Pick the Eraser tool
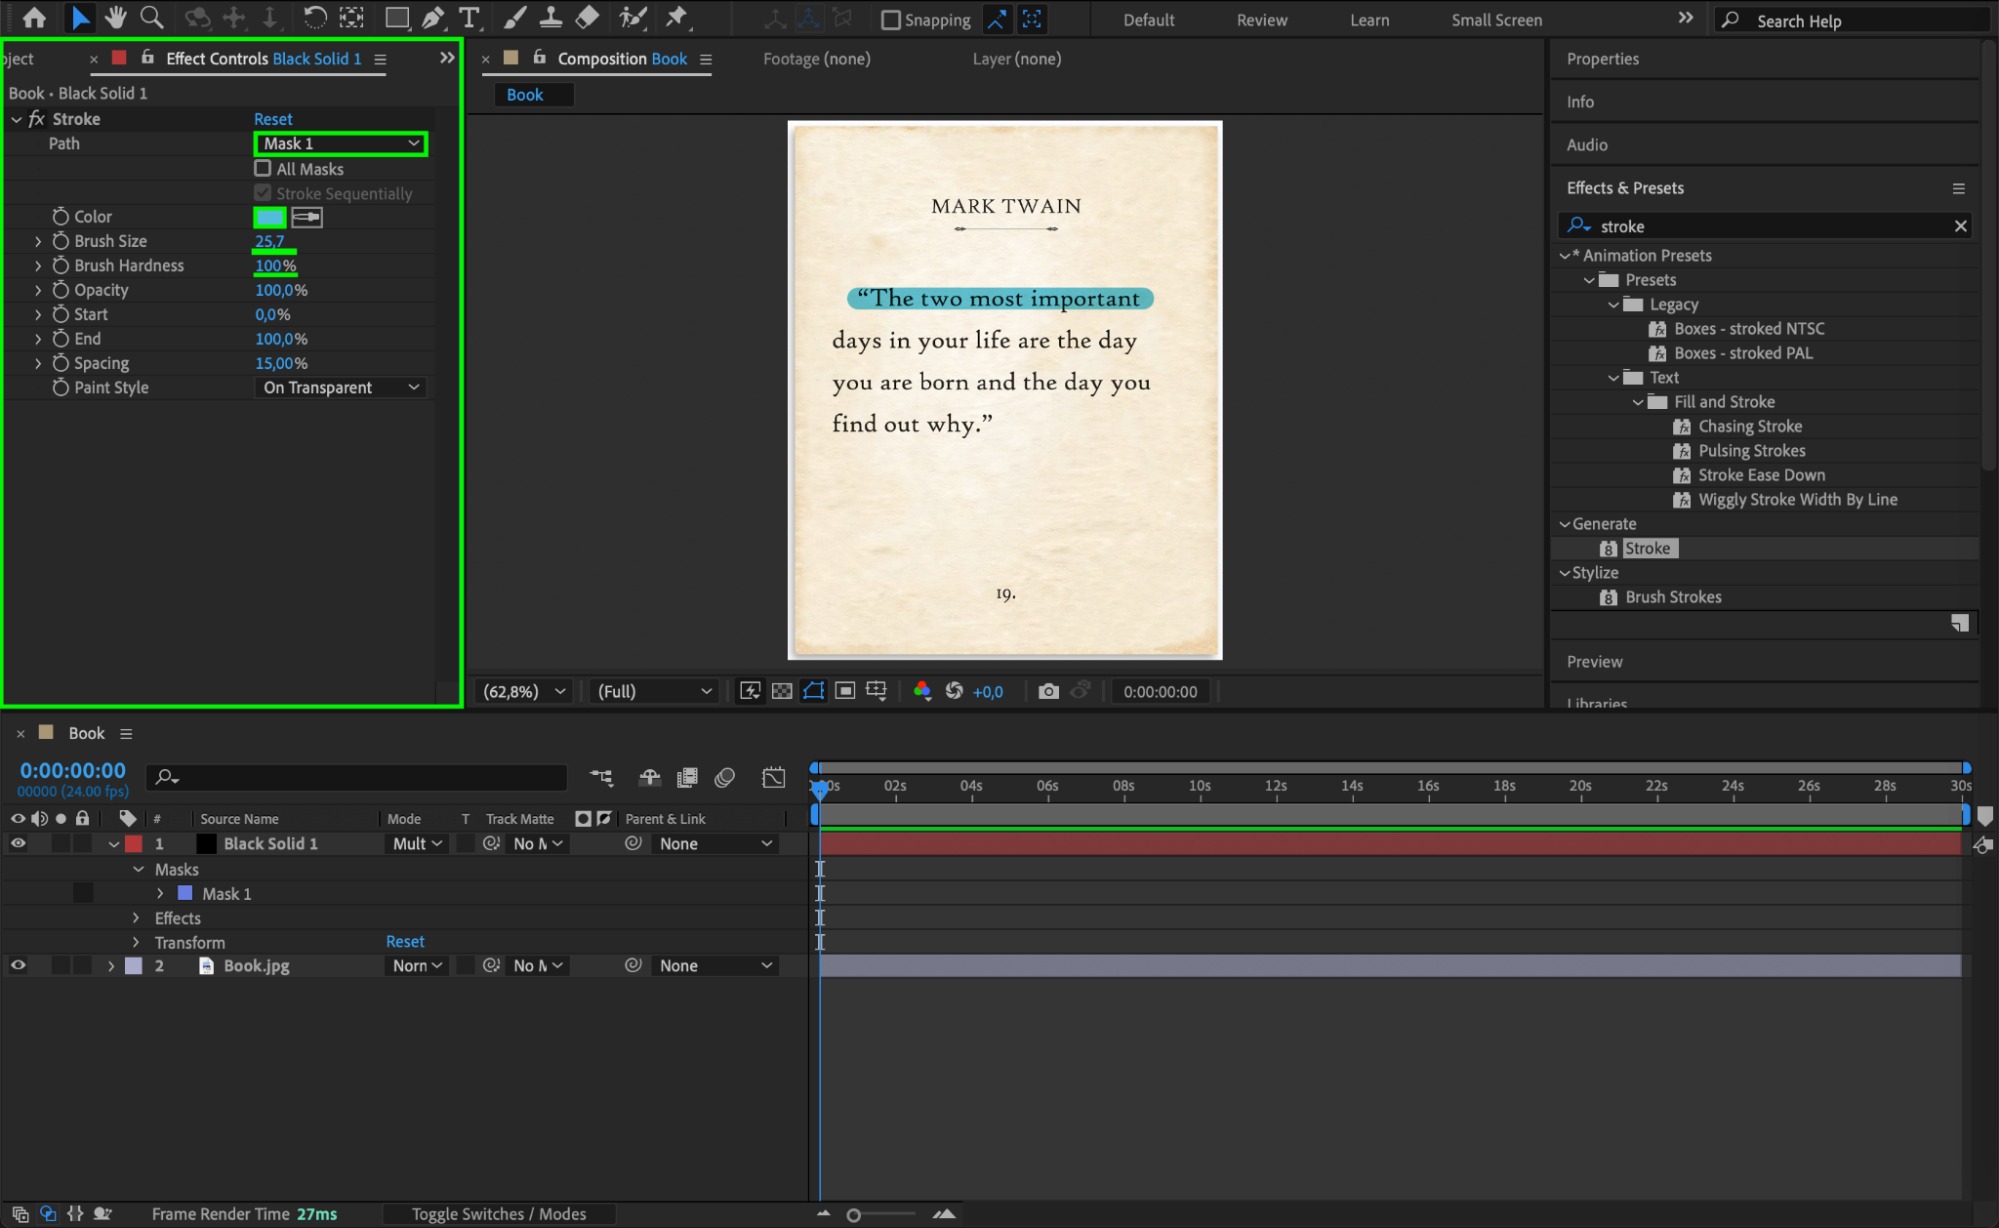 pyautogui.click(x=588, y=17)
